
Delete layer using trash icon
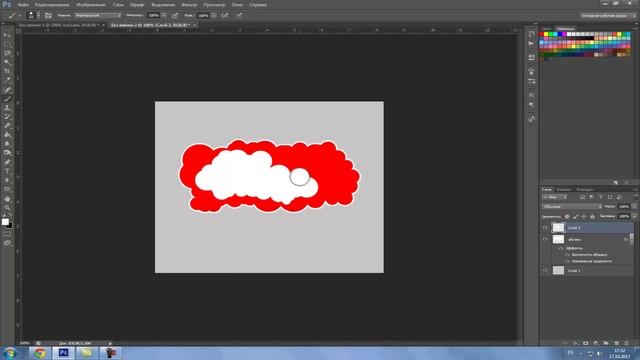(627, 343)
